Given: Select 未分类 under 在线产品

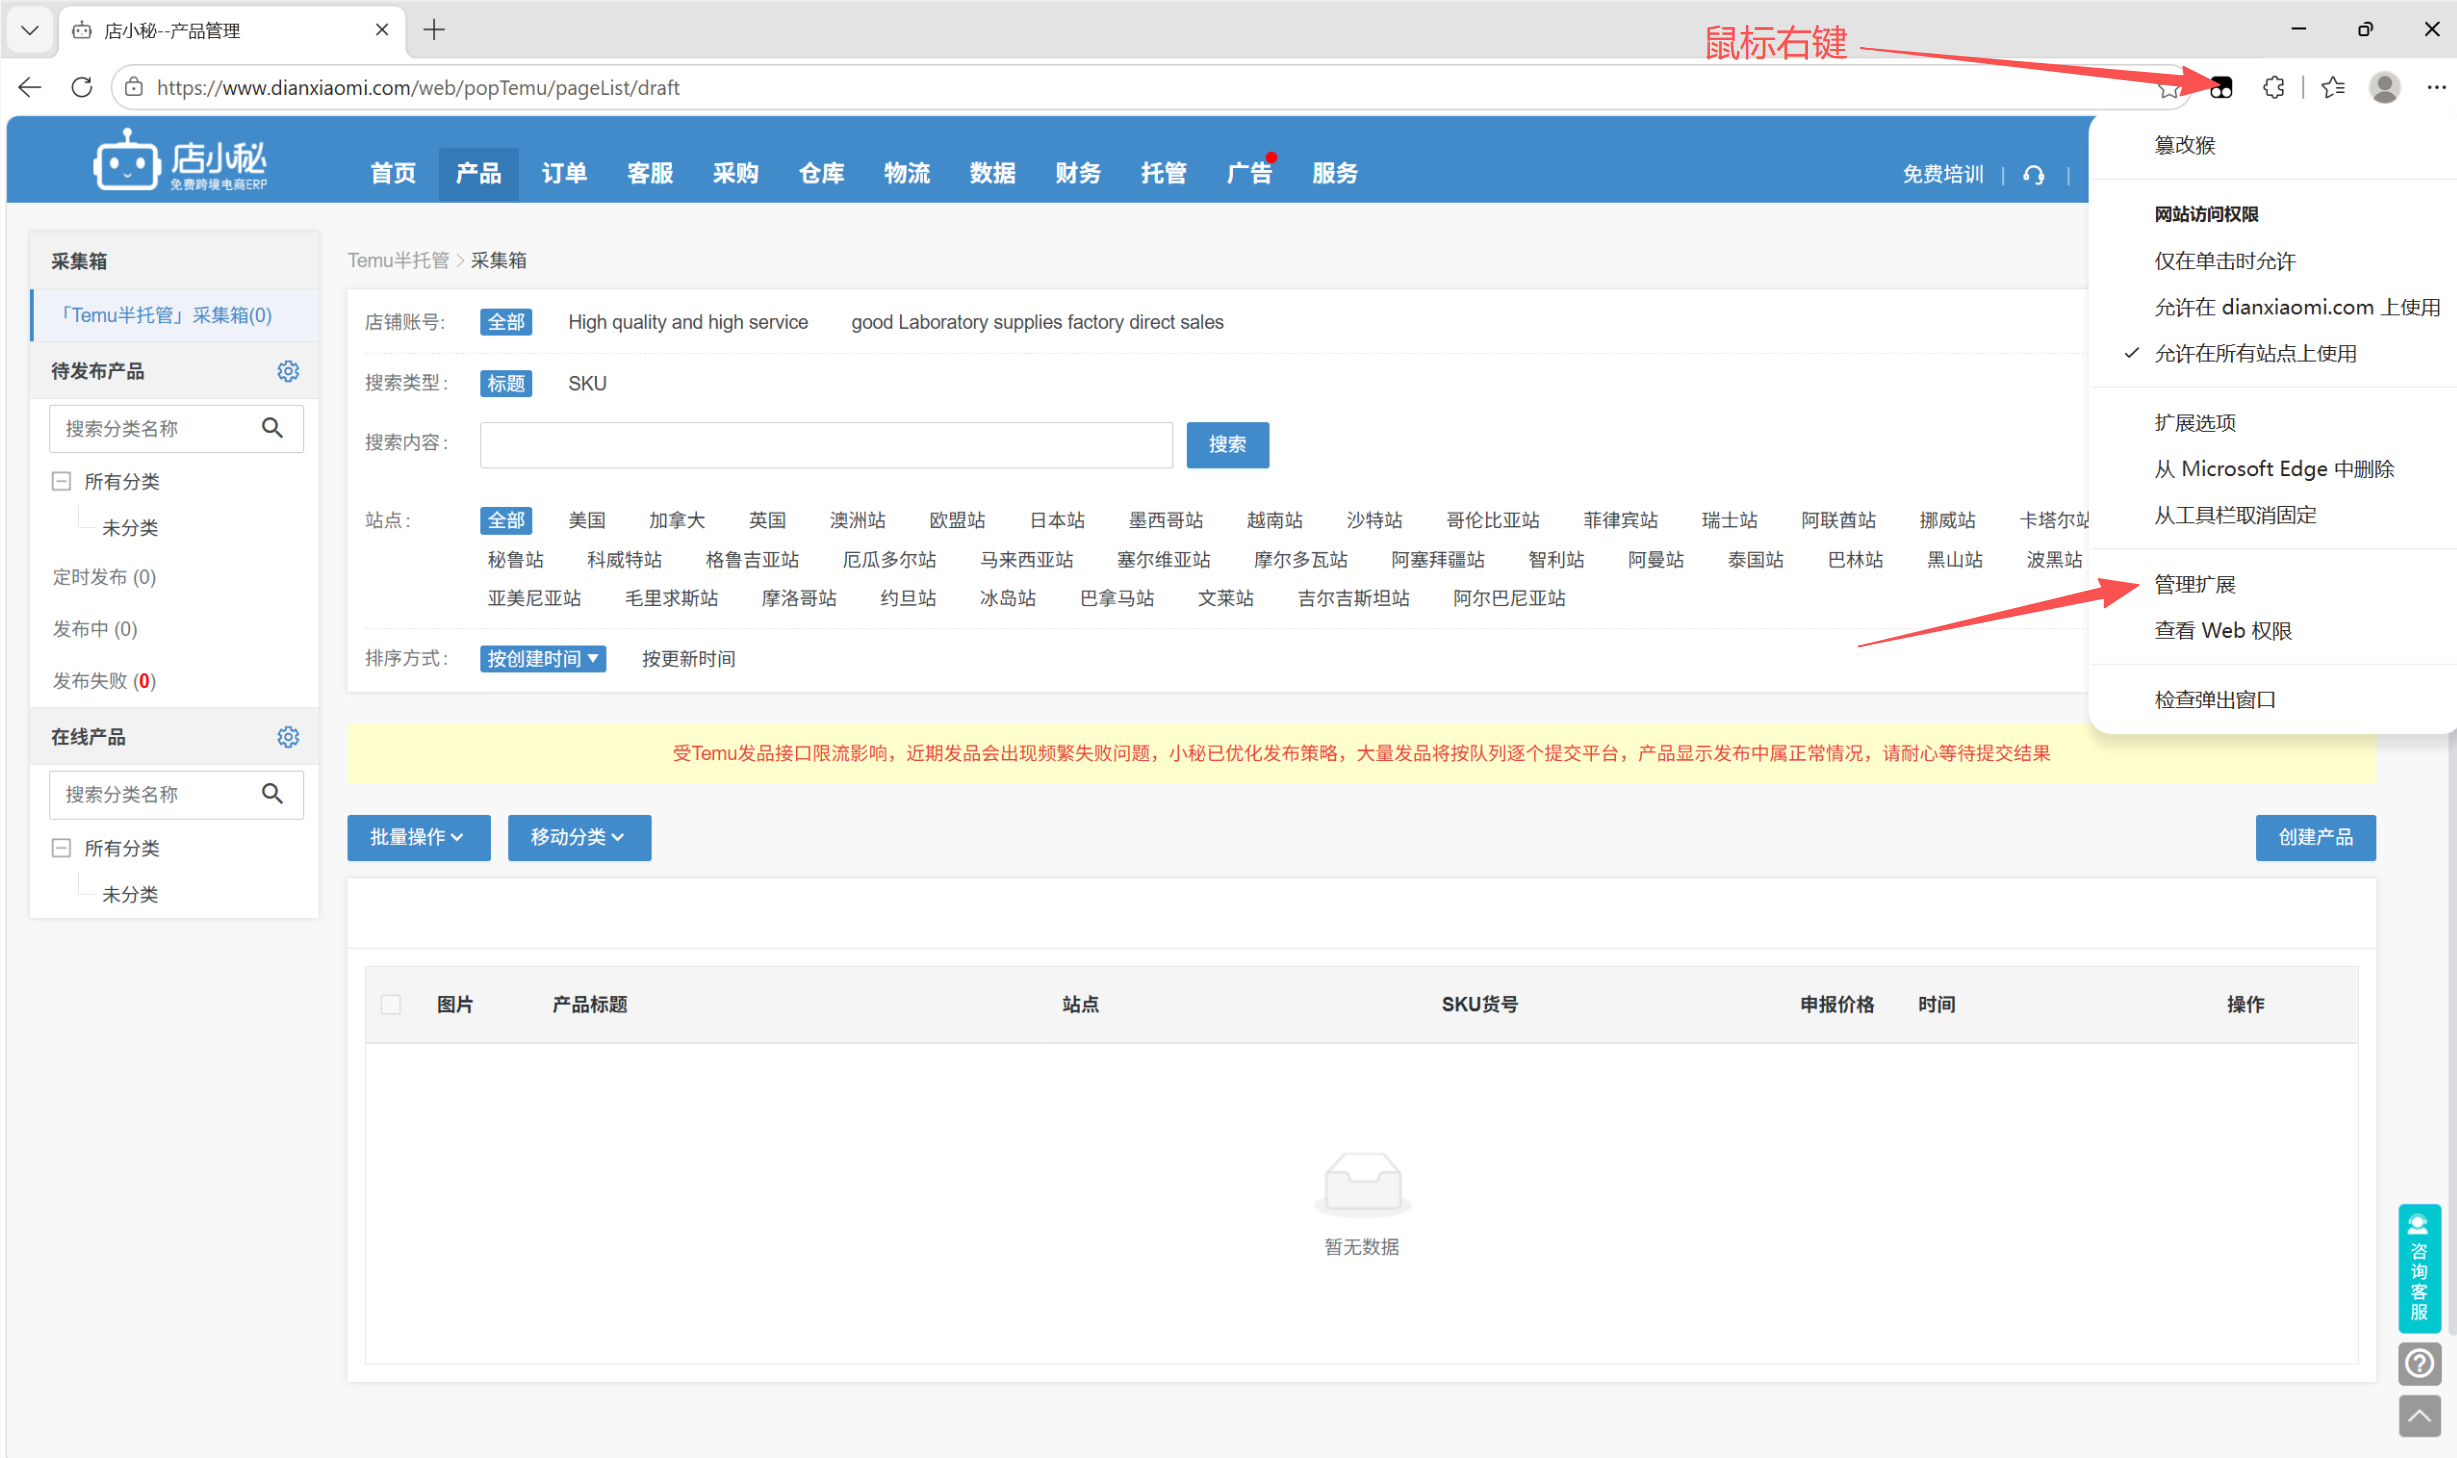Looking at the screenshot, I should pyautogui.click(x=130, y=893).
